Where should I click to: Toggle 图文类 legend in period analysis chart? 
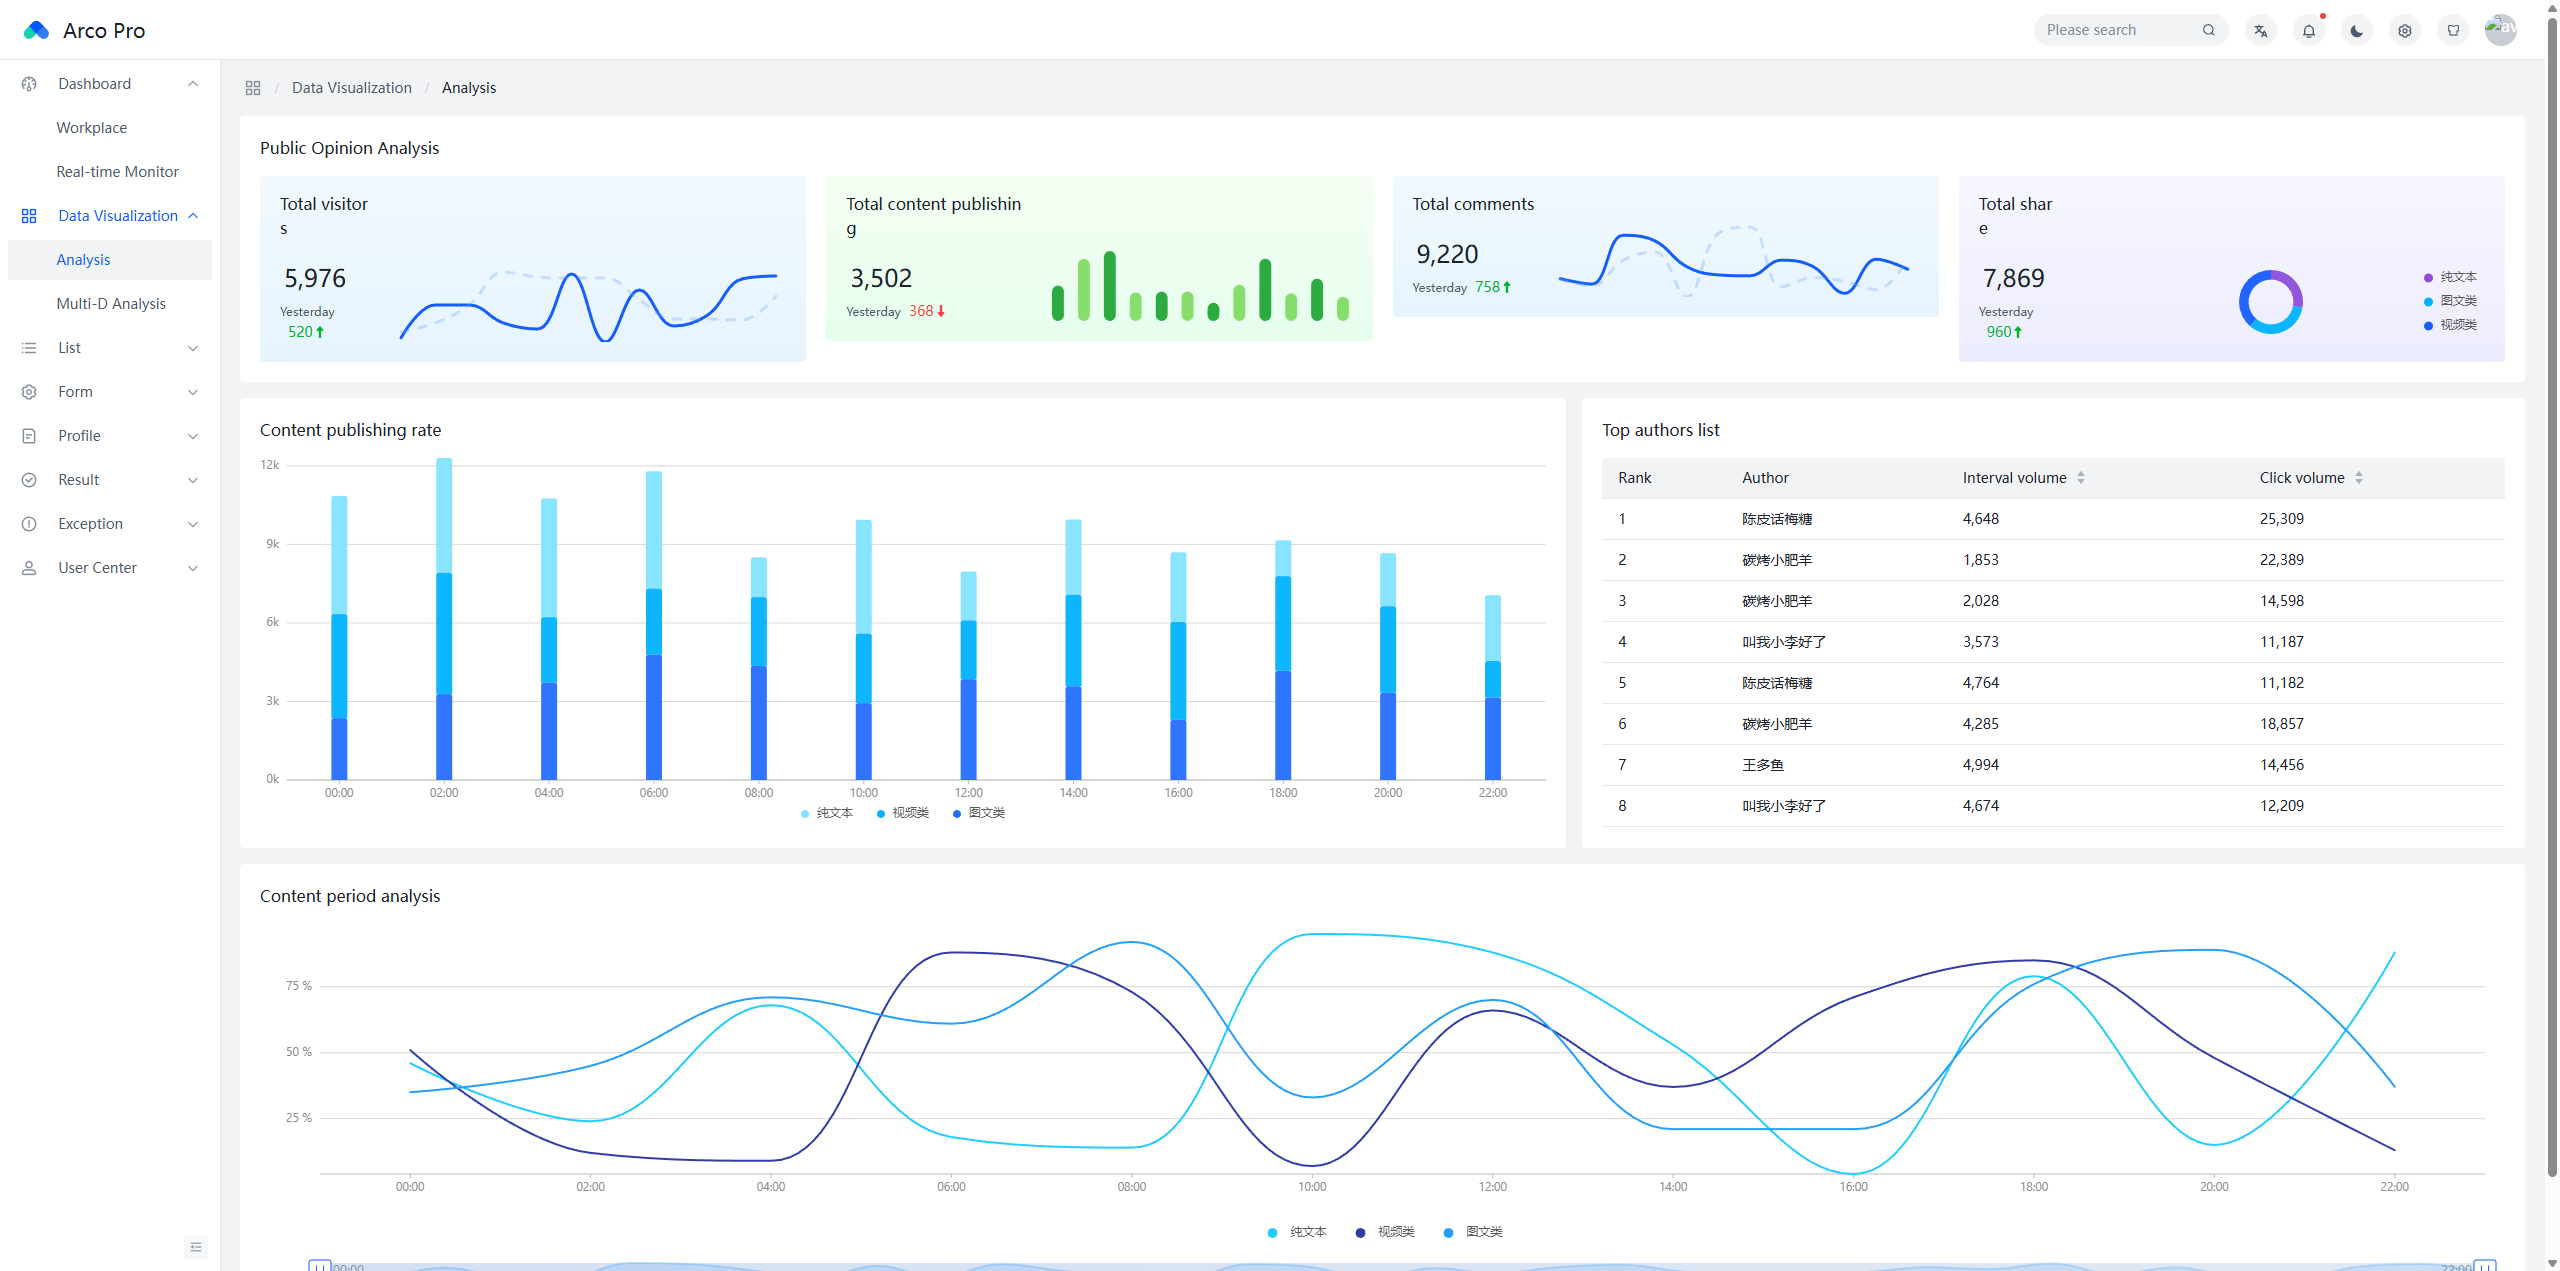[x=1473, y=1232]
